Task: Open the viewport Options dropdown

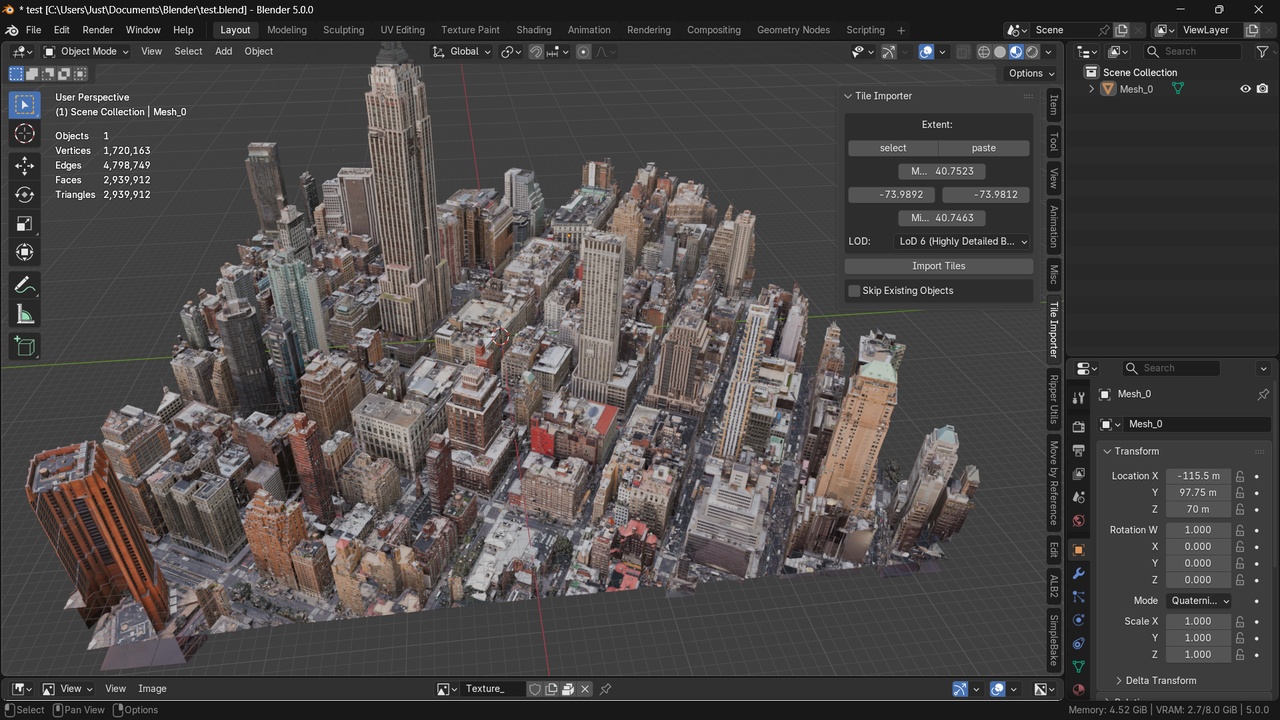Action: point(1031,73)
